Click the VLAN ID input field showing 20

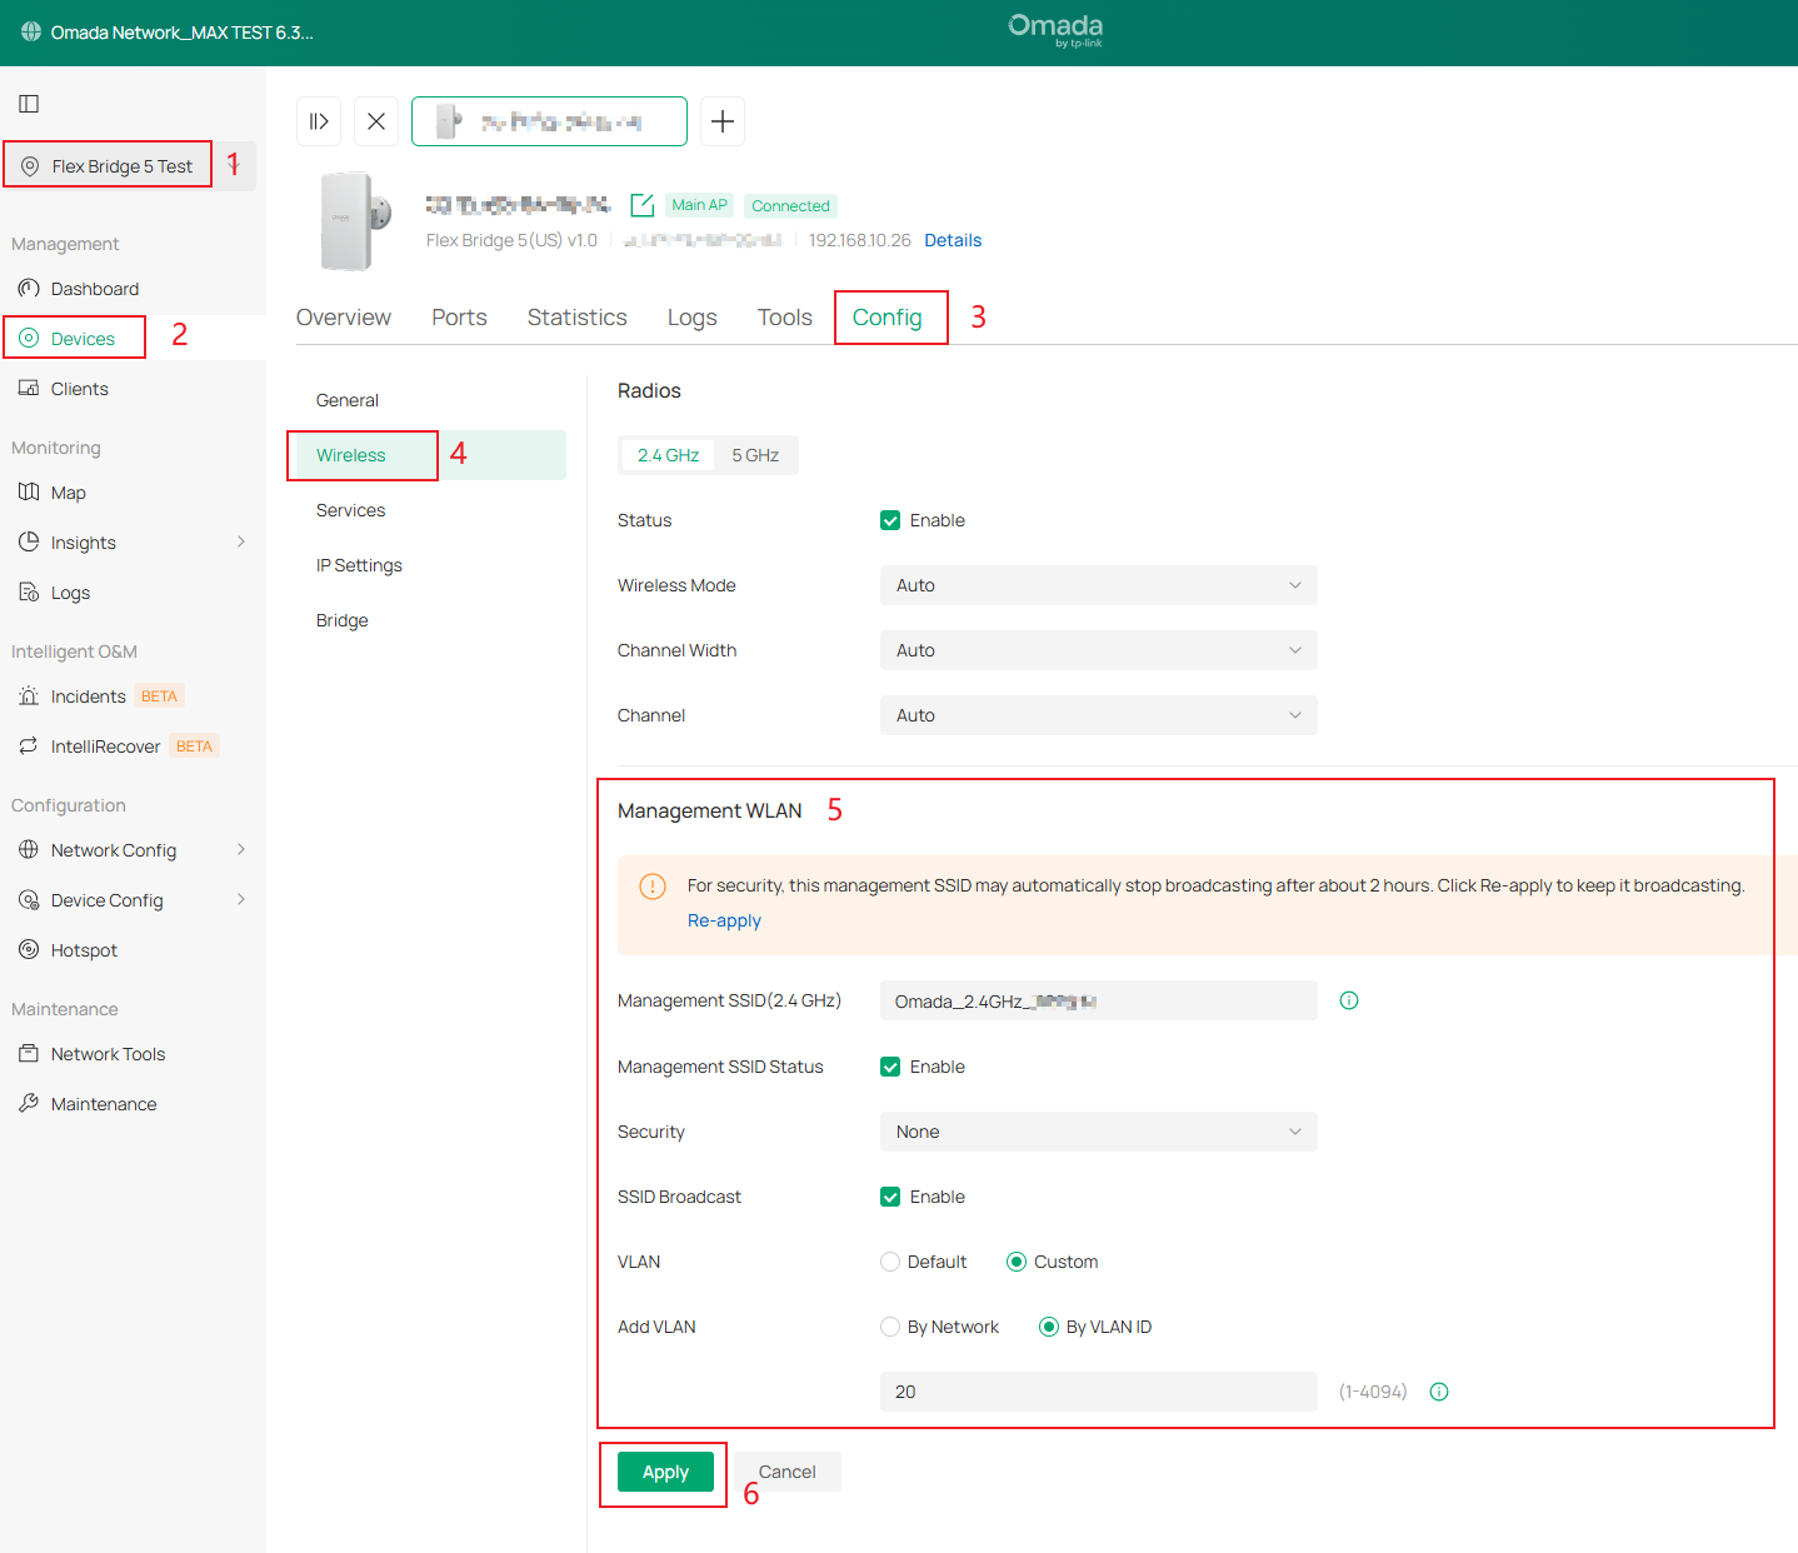(x=1098, y=1392)
